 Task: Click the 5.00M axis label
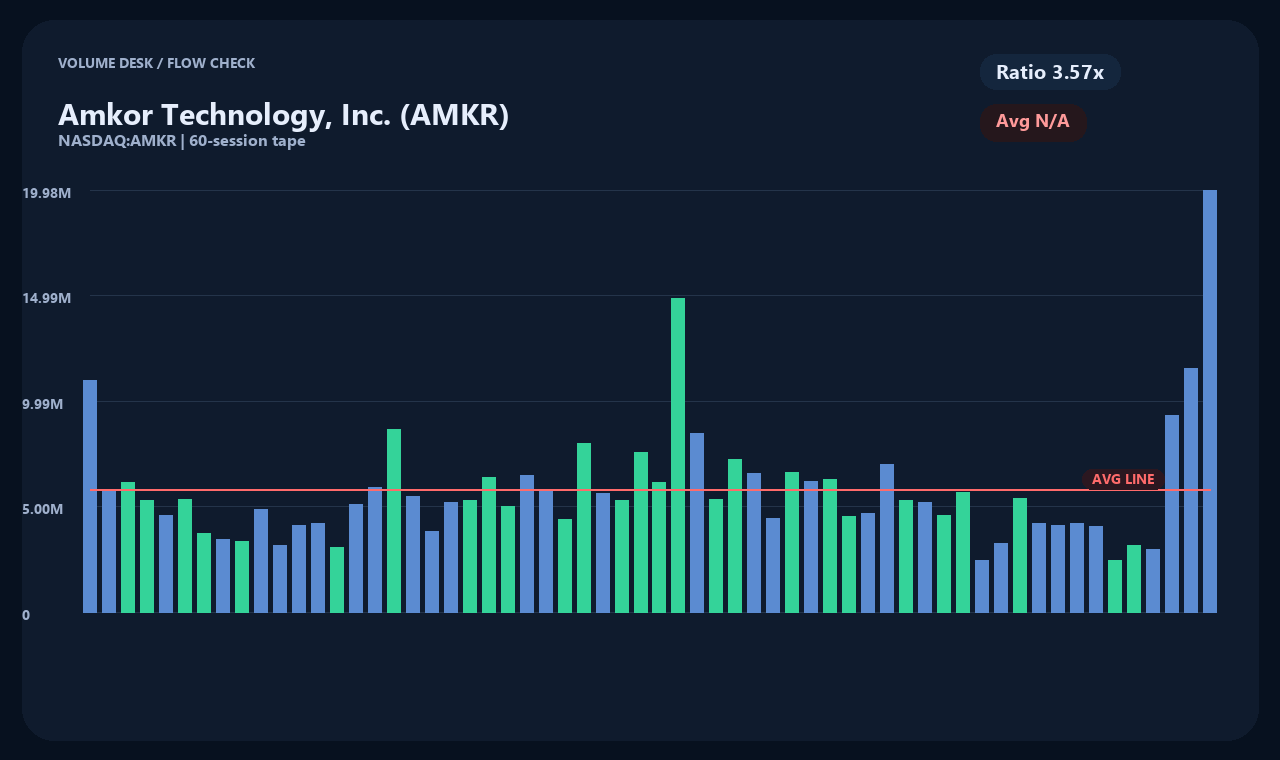(43, 509)
